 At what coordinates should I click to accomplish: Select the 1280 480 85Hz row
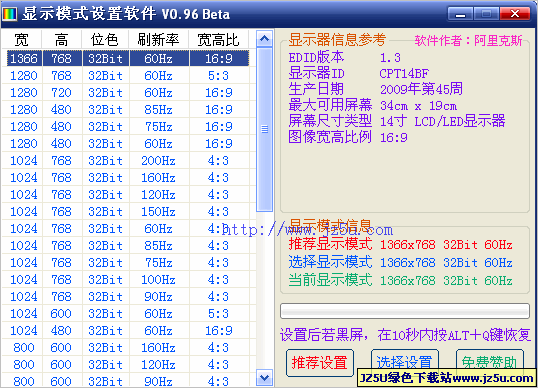128,109
